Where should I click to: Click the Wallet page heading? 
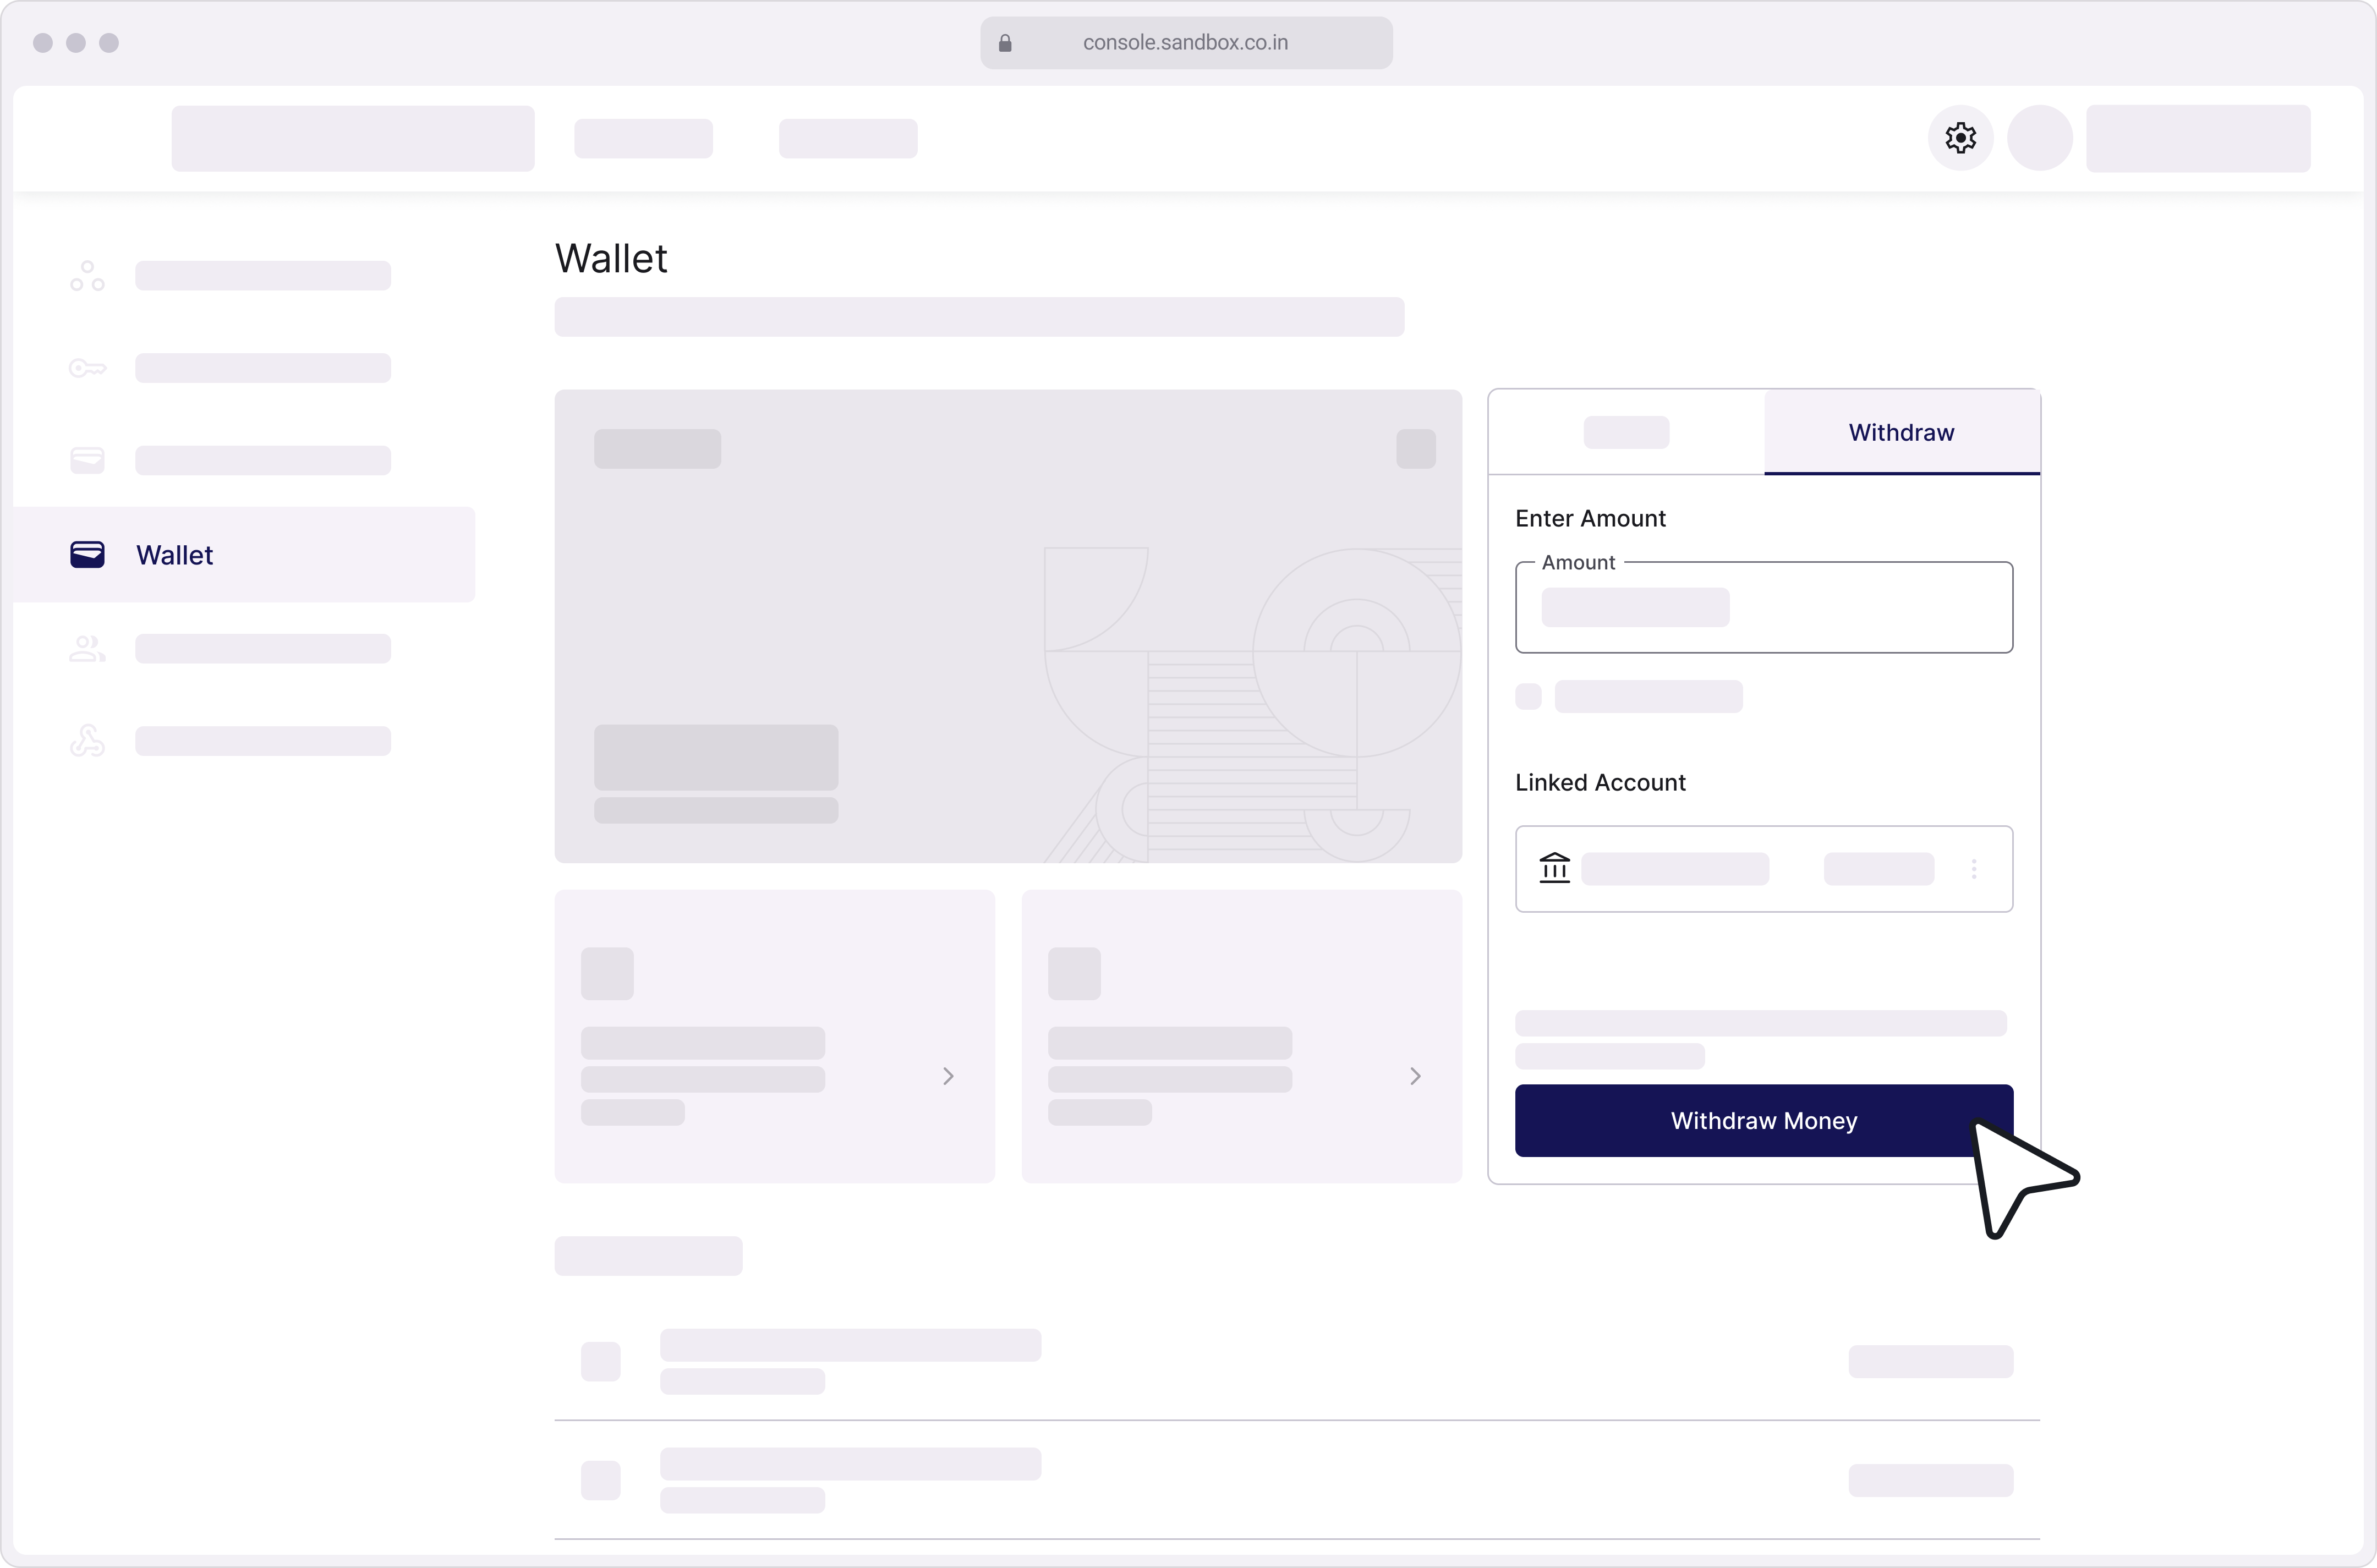(611, 258)
